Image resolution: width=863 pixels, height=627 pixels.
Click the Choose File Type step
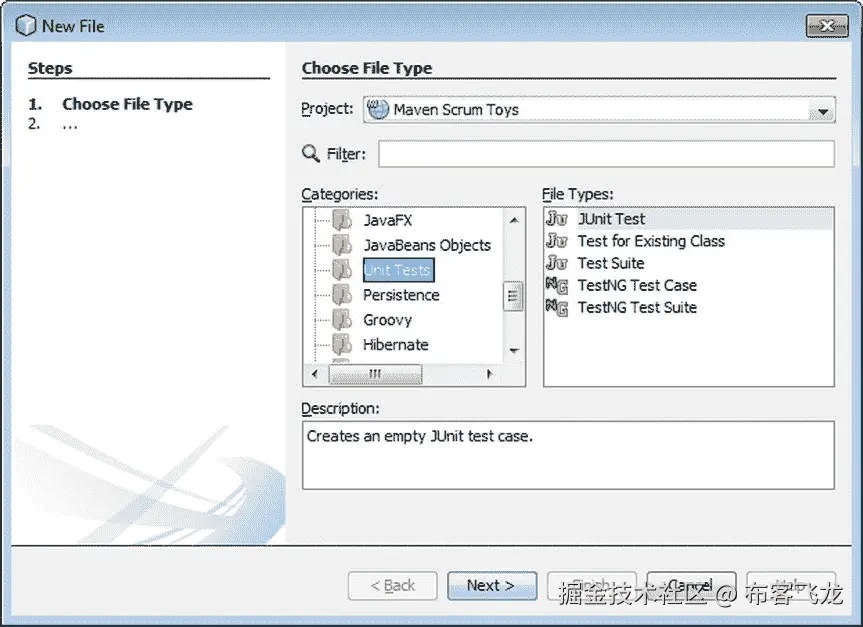coord(127,104)
